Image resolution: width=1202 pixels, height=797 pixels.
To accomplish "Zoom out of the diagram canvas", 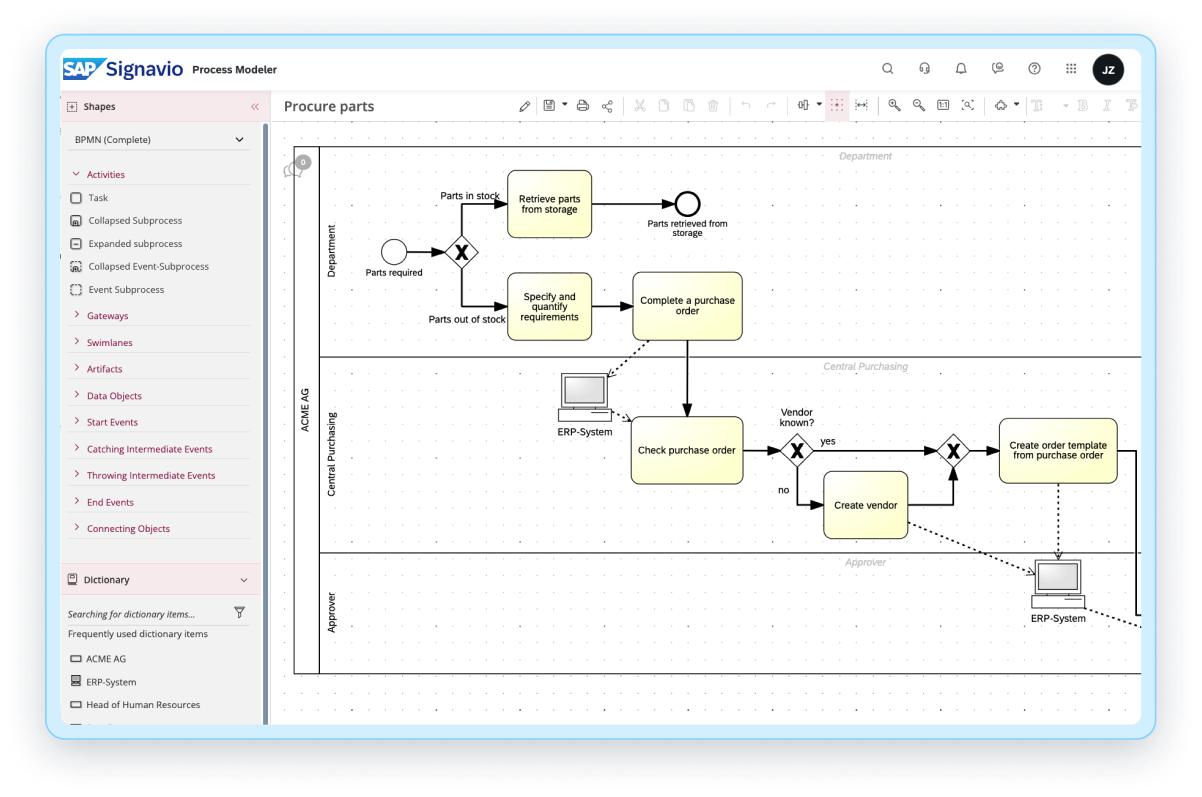I will 918,105.
